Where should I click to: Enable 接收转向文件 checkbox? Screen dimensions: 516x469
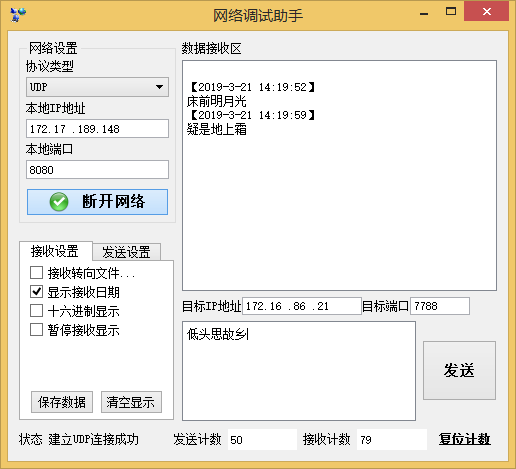pos(37,273)
